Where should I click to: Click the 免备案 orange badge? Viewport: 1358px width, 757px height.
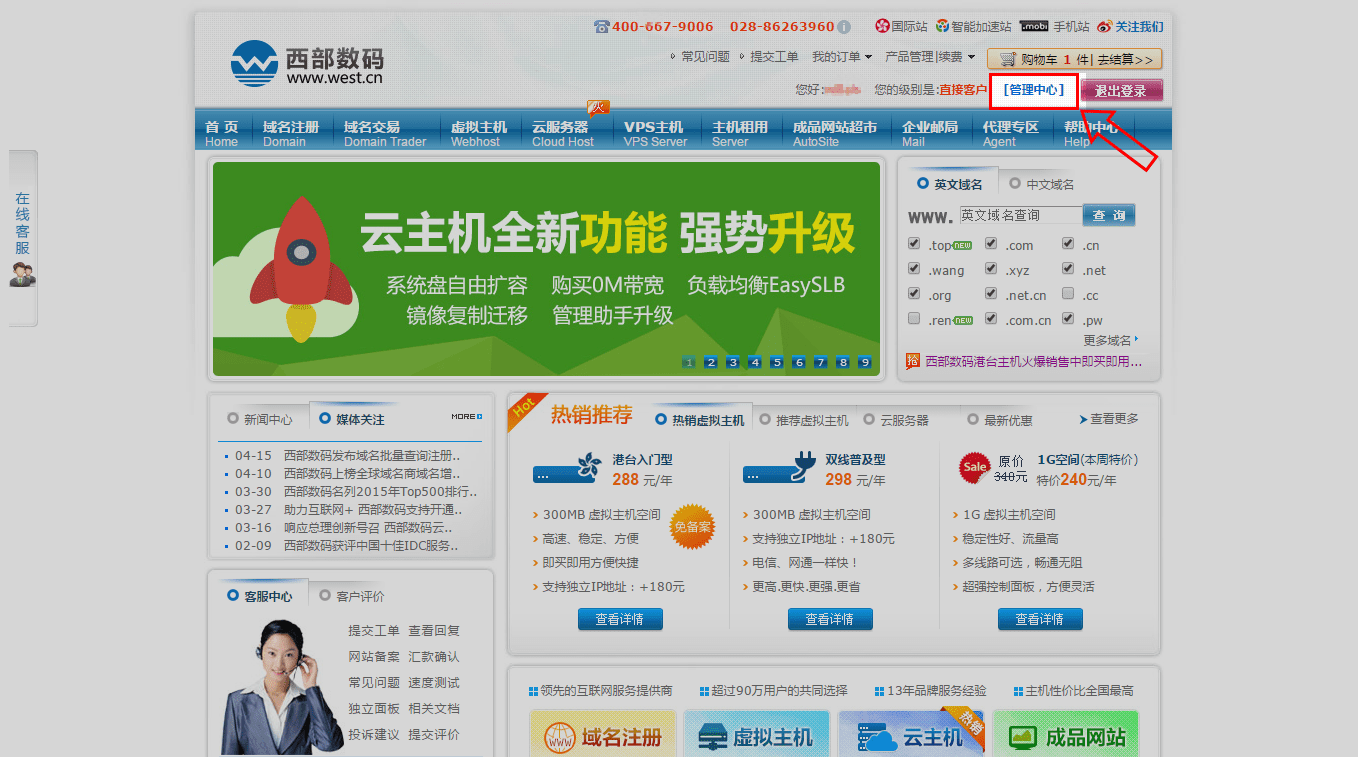[x=692, y=527]
